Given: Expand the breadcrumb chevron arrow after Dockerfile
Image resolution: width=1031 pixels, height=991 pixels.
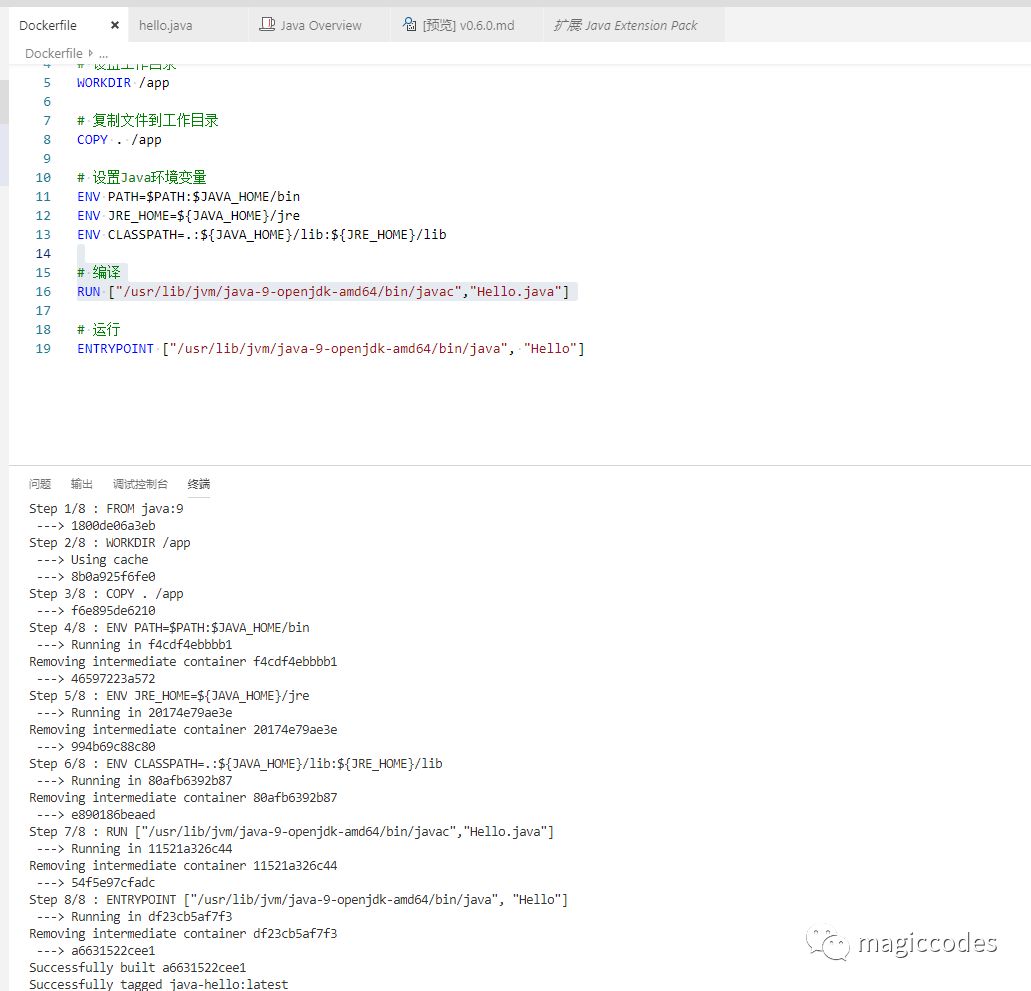Looking at the screenshot, I should (91, 53).
